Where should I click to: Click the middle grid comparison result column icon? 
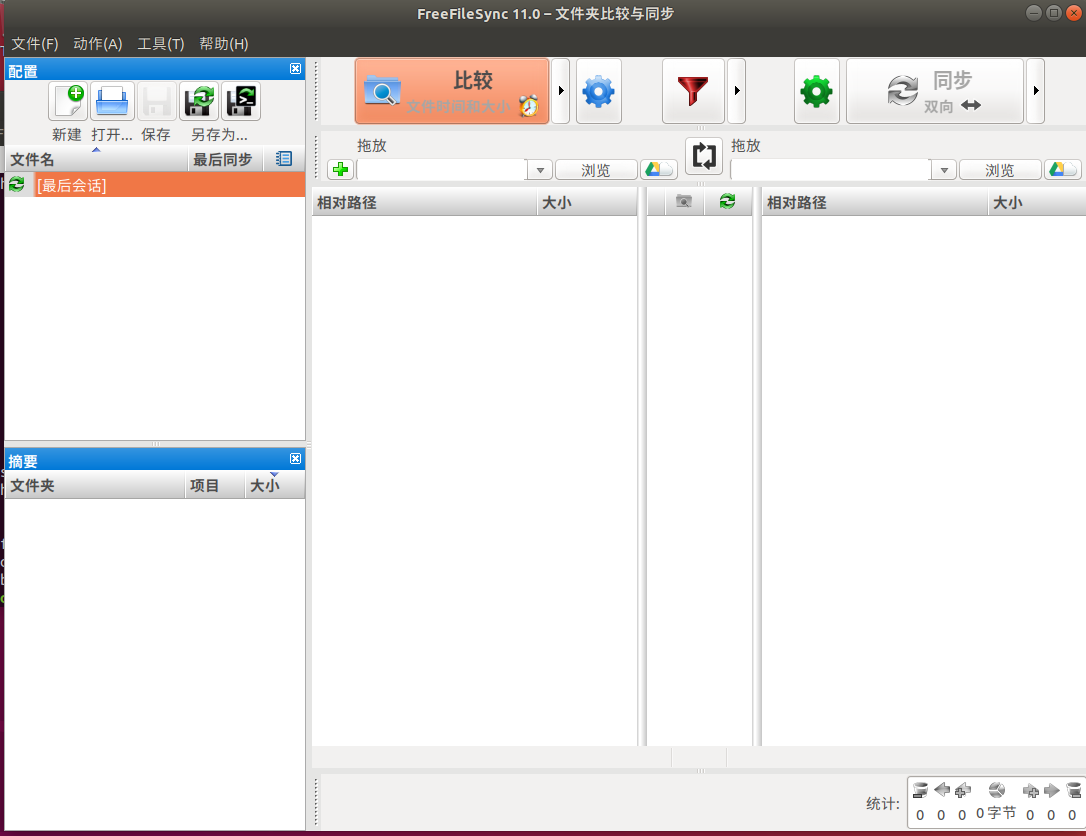[x=684, y=202]
